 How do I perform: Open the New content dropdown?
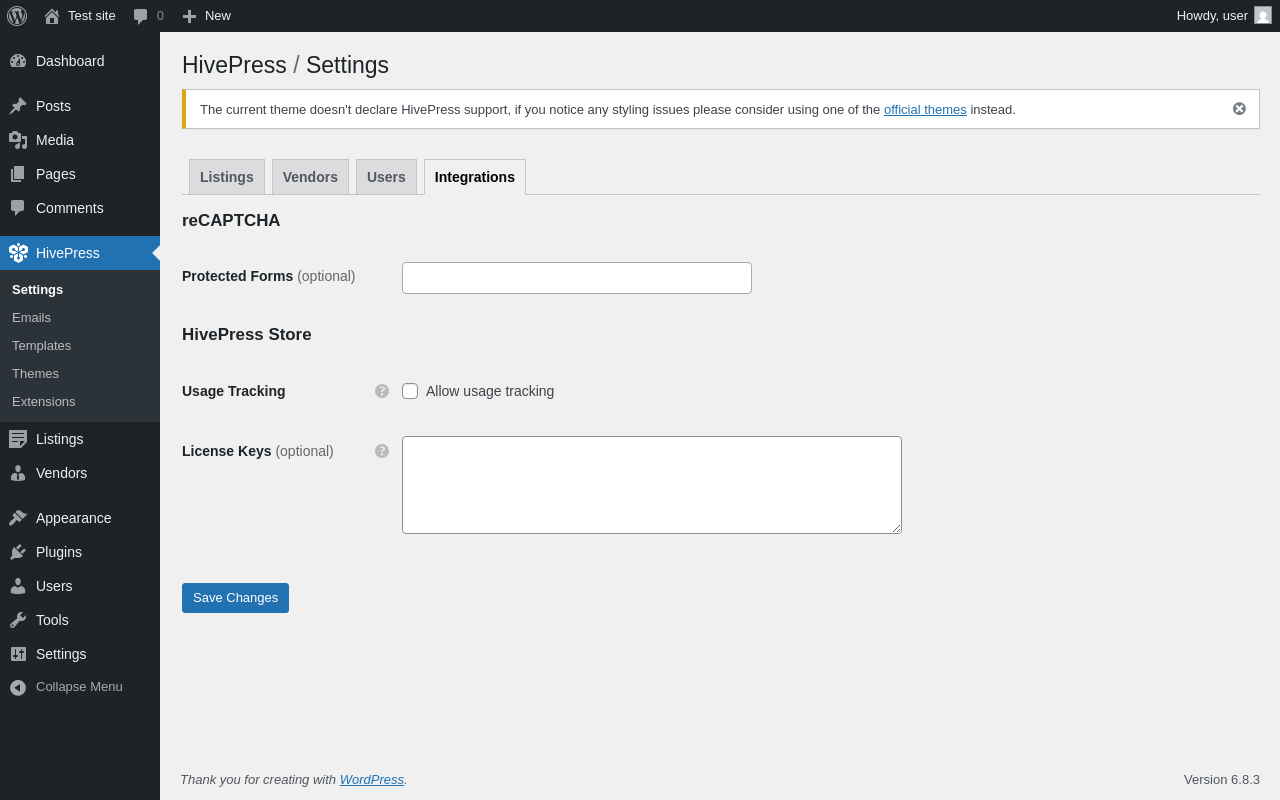207,16
